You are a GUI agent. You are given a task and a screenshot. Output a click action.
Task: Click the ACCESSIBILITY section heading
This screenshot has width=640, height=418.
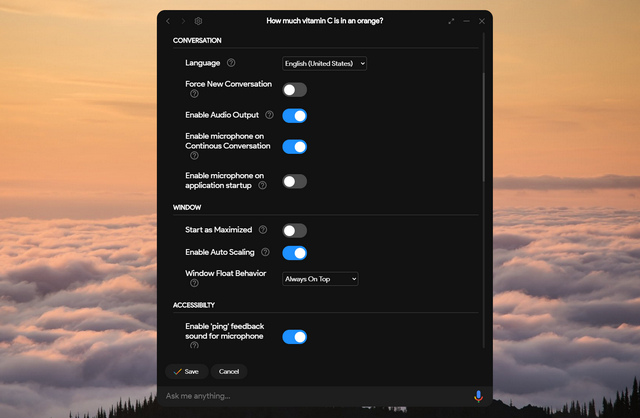click(x=194, y=305)
